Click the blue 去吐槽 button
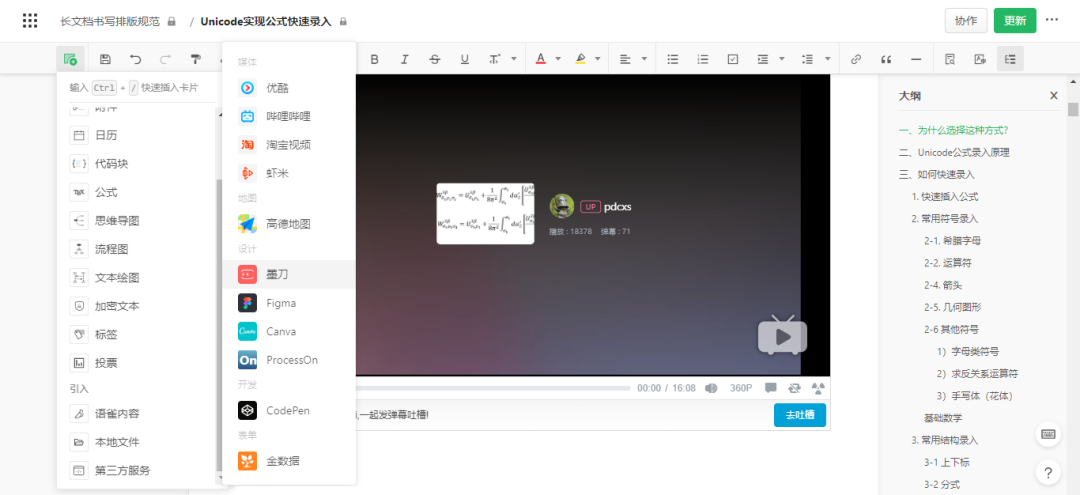This screenshot has width=1080, height=495. click(x=799, y=414)
